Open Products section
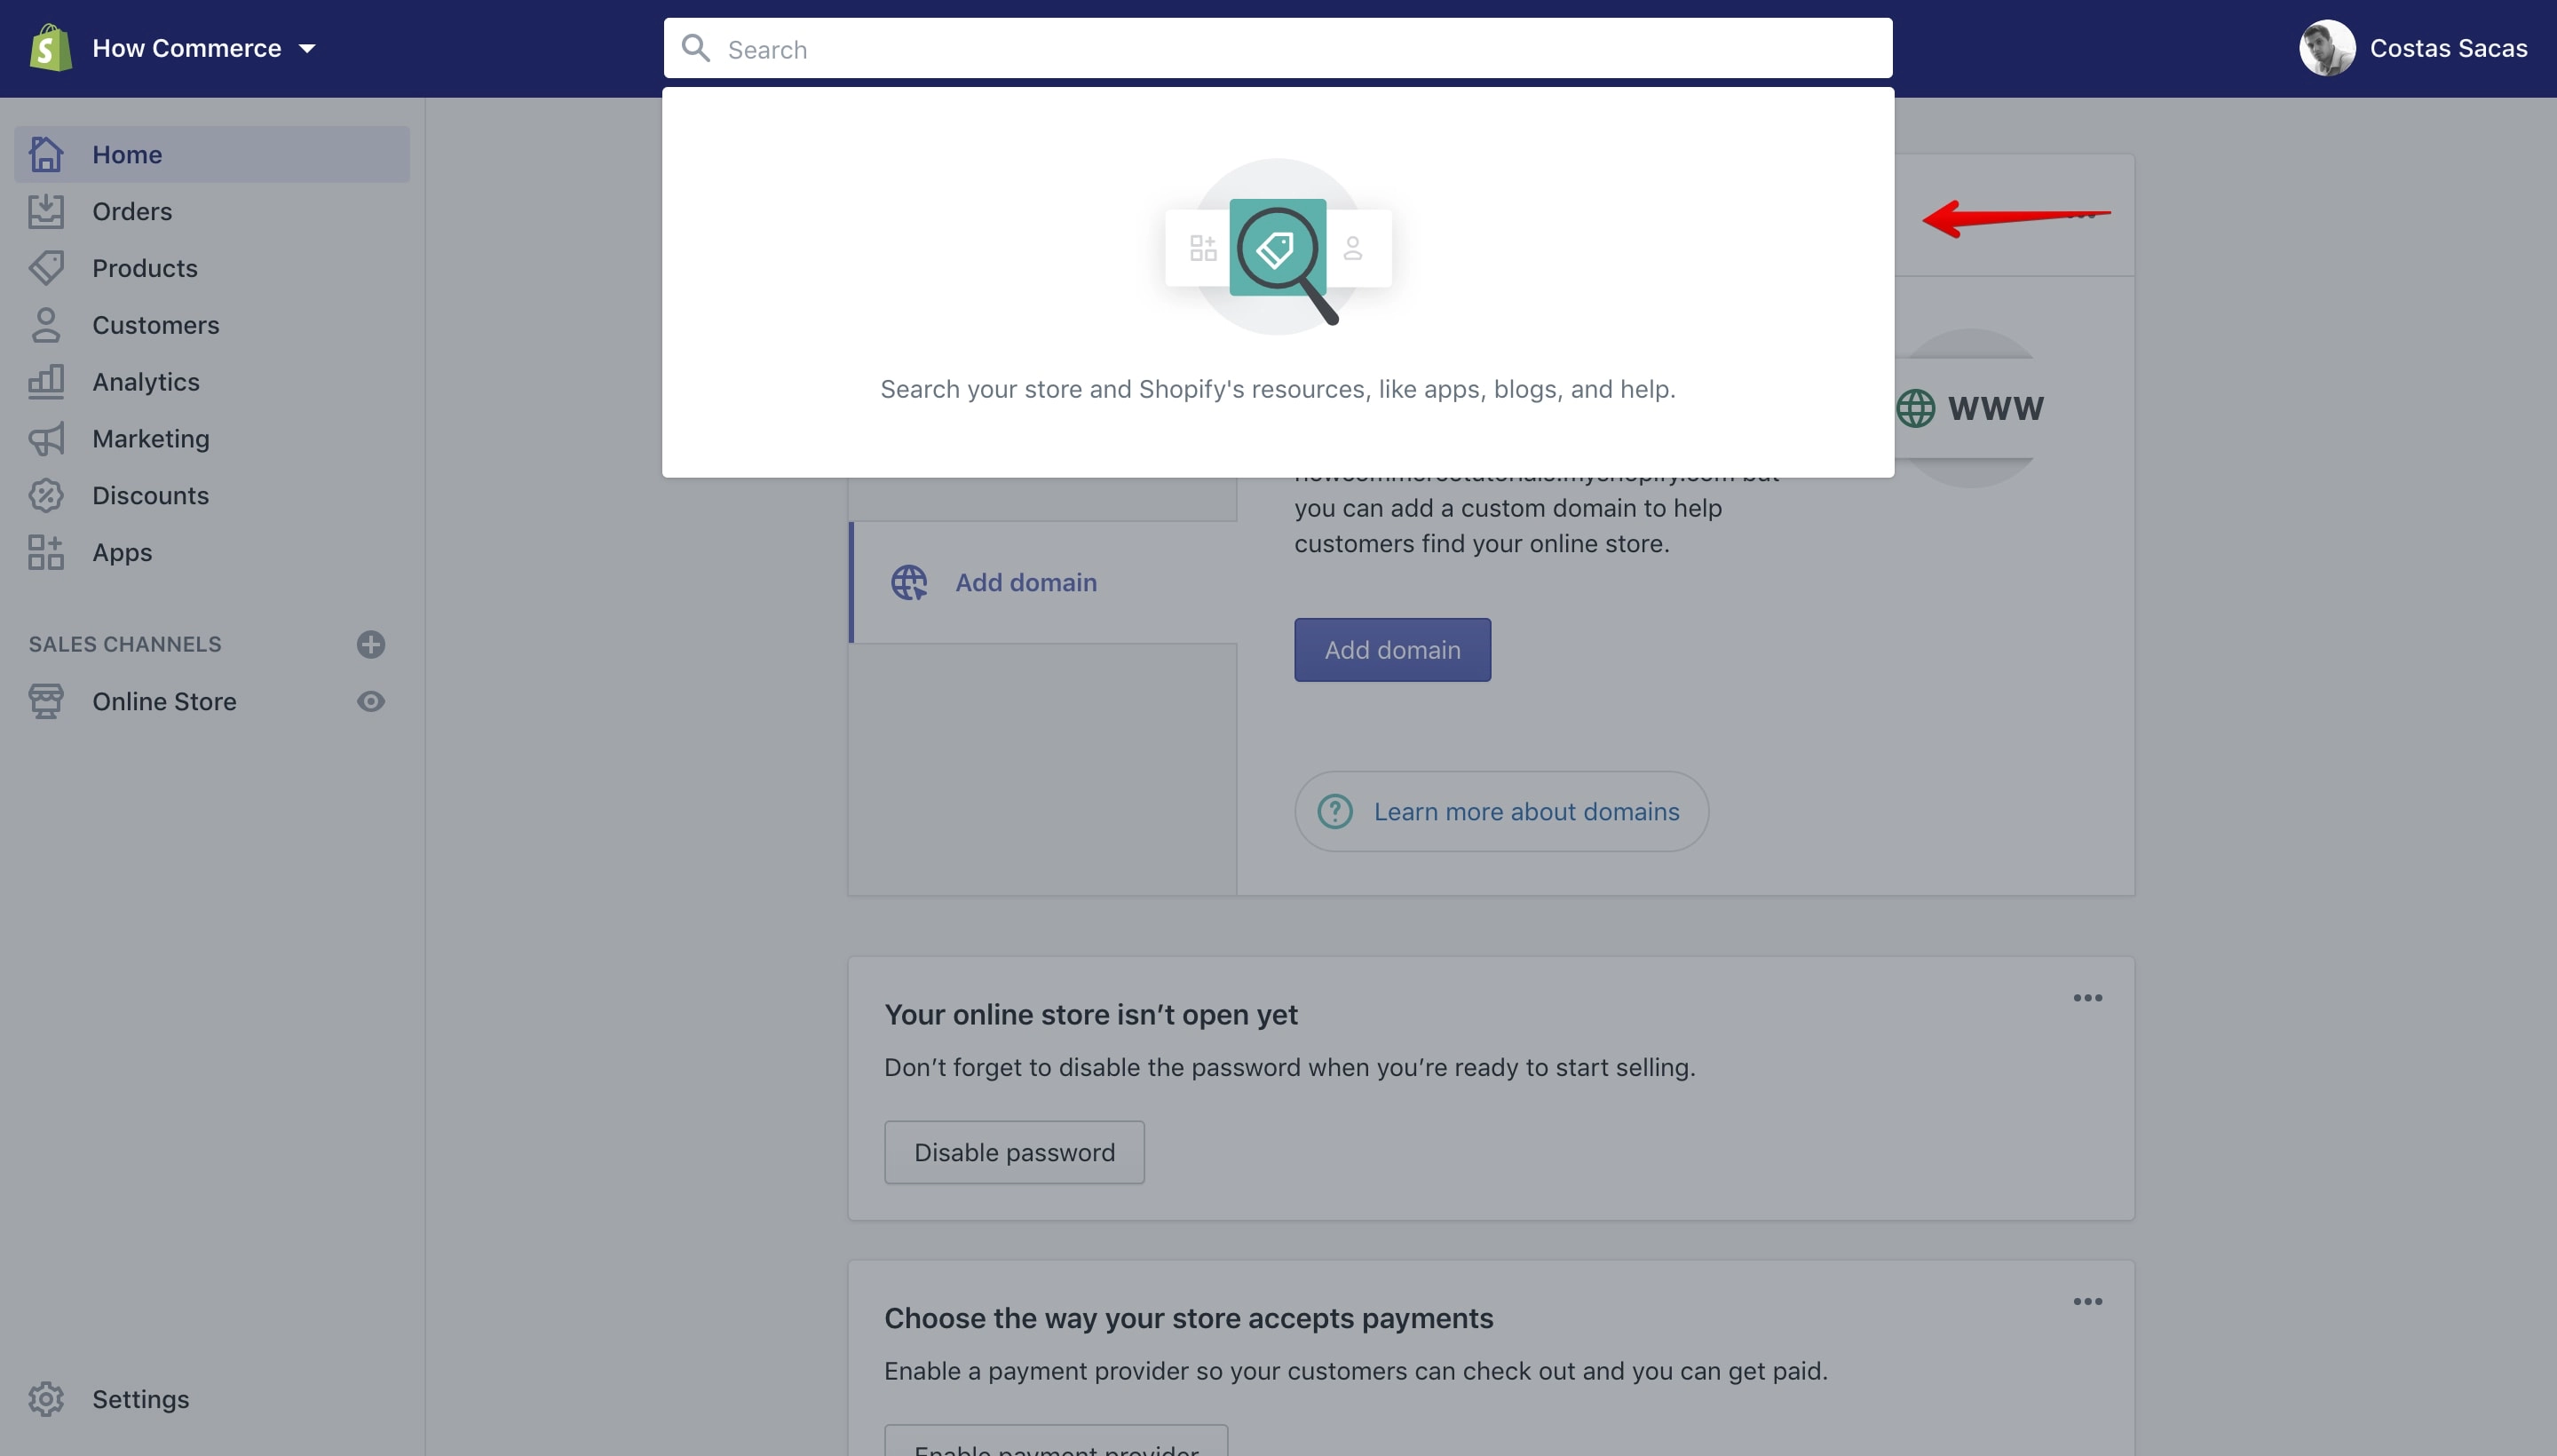 [x=144, y=268]
